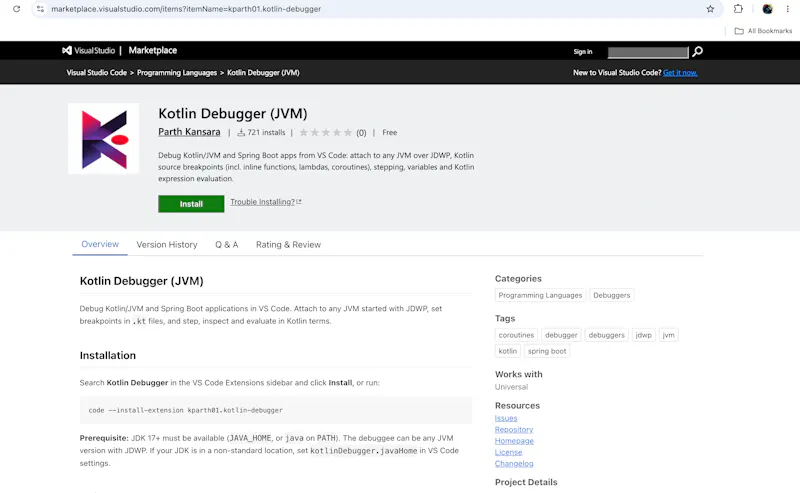The image size is (800, 493).
Task: Switch to the Version History tab
Action: pyautogui.click(x=167, y=244)
